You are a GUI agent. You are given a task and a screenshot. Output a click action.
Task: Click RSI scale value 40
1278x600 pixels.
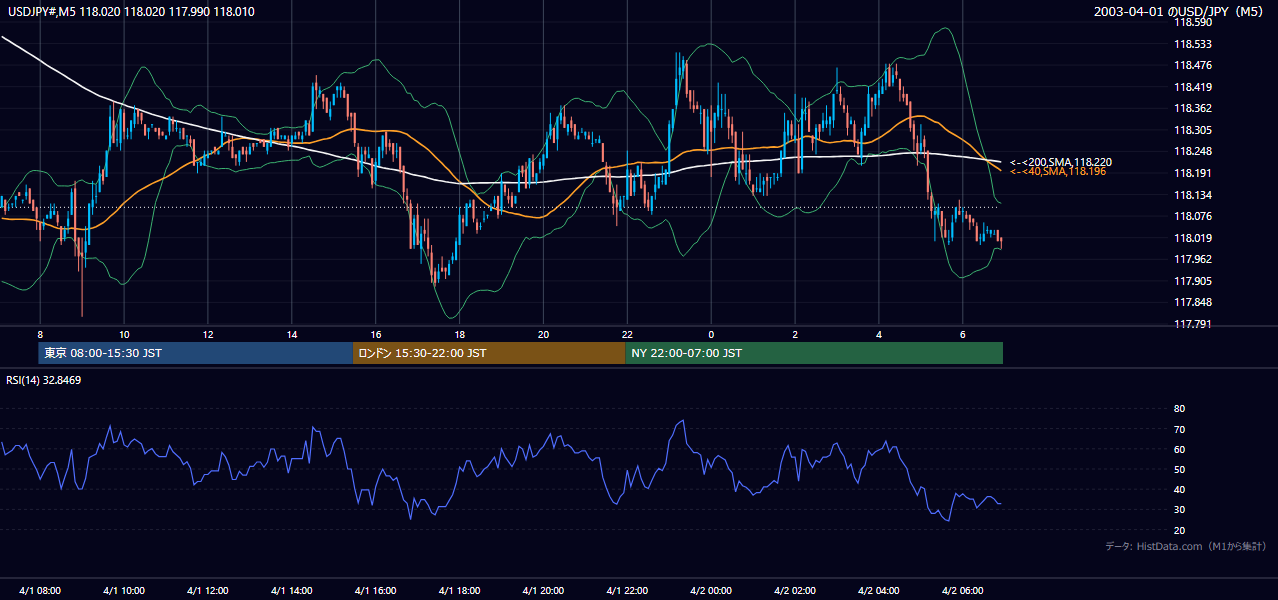click(x=1180, y=489)
